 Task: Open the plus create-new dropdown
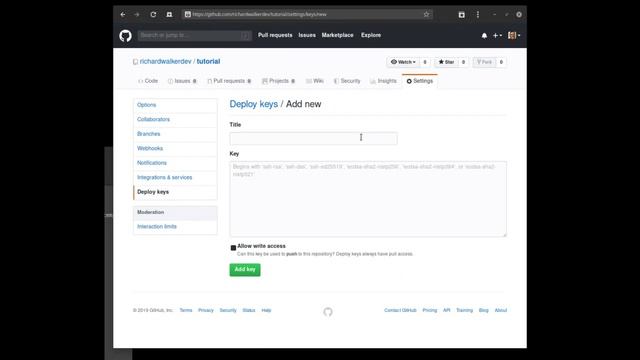coord(497,36)
